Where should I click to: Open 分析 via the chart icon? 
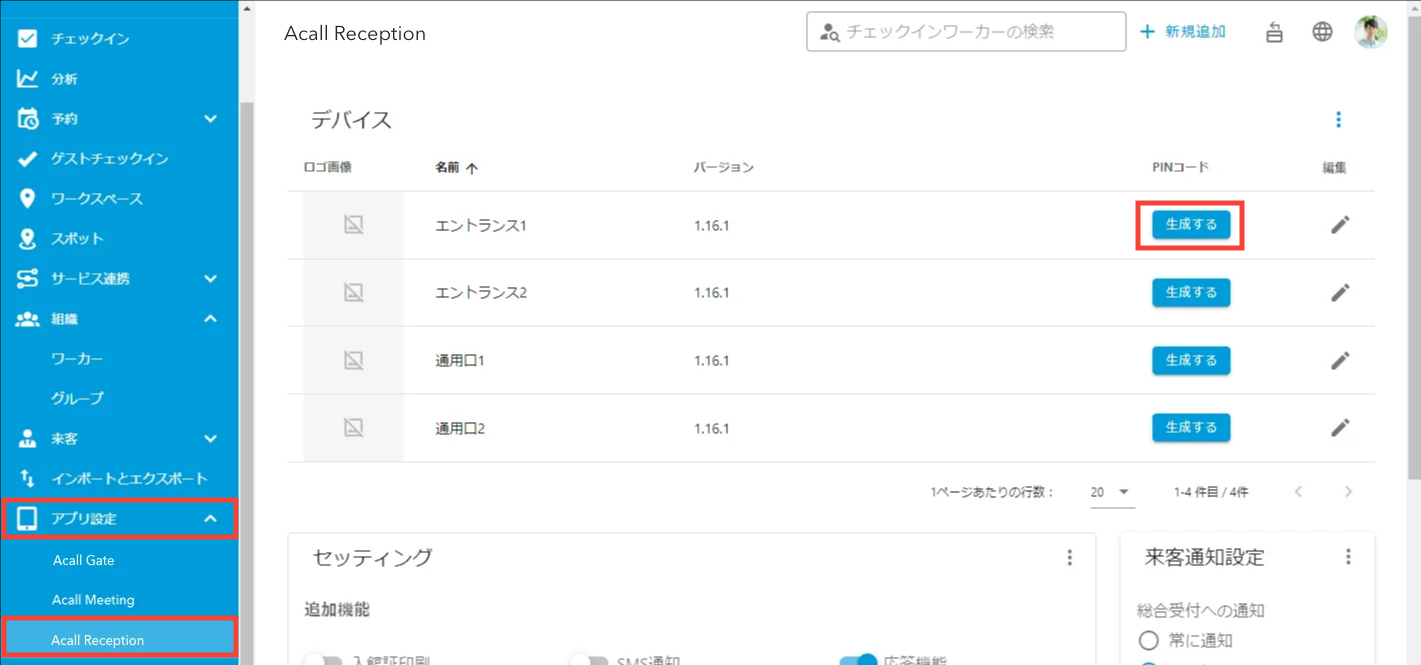point(27,79)
